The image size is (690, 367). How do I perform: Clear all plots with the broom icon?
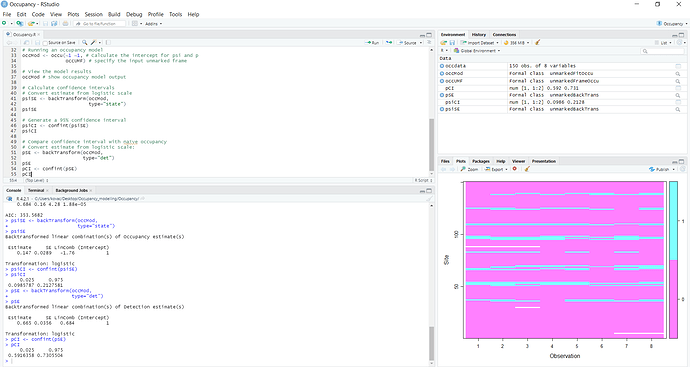[527, 169]
